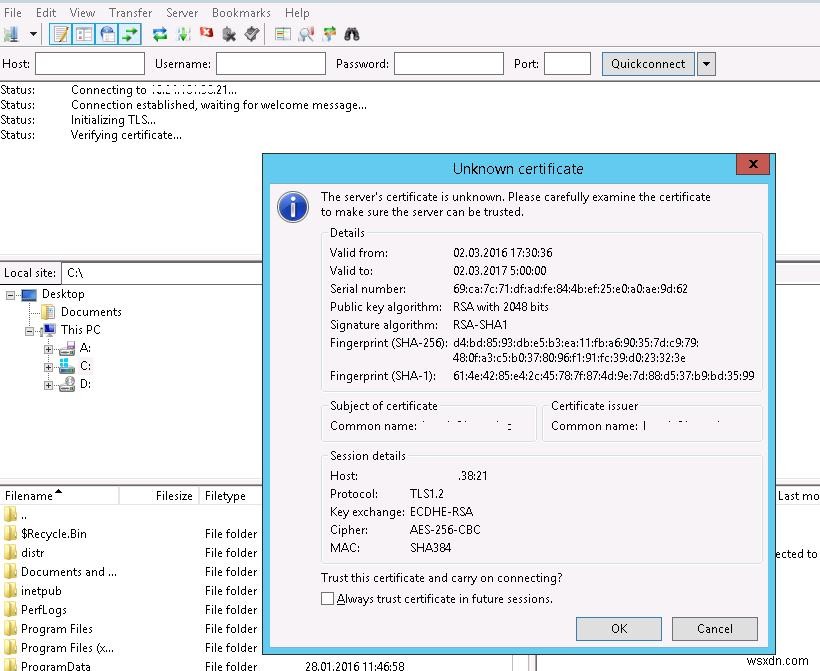Open the Transfer menu
Viewport: 820px width, 671px height.
[130, 13]
